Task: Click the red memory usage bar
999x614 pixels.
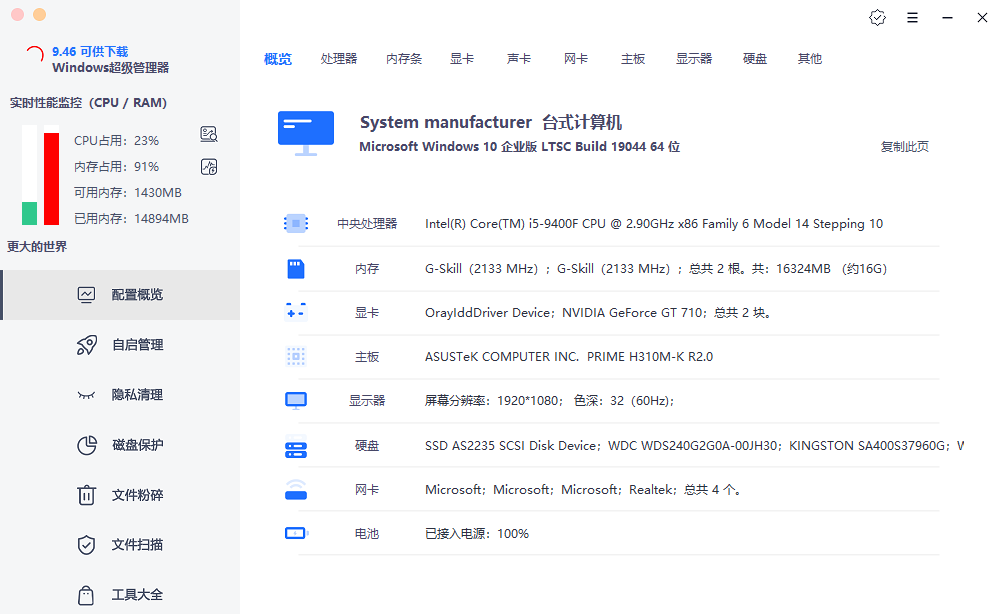Action: pyautogui.click(x=52, y=179)
